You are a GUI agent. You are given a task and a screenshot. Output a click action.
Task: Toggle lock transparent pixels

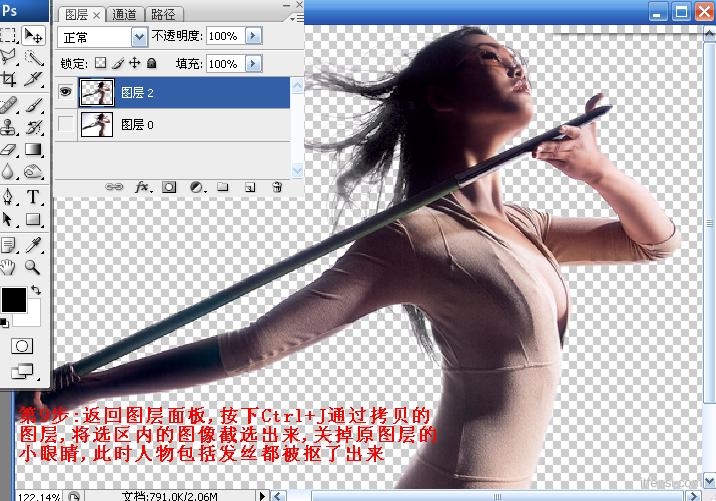[x=100, y=63]
